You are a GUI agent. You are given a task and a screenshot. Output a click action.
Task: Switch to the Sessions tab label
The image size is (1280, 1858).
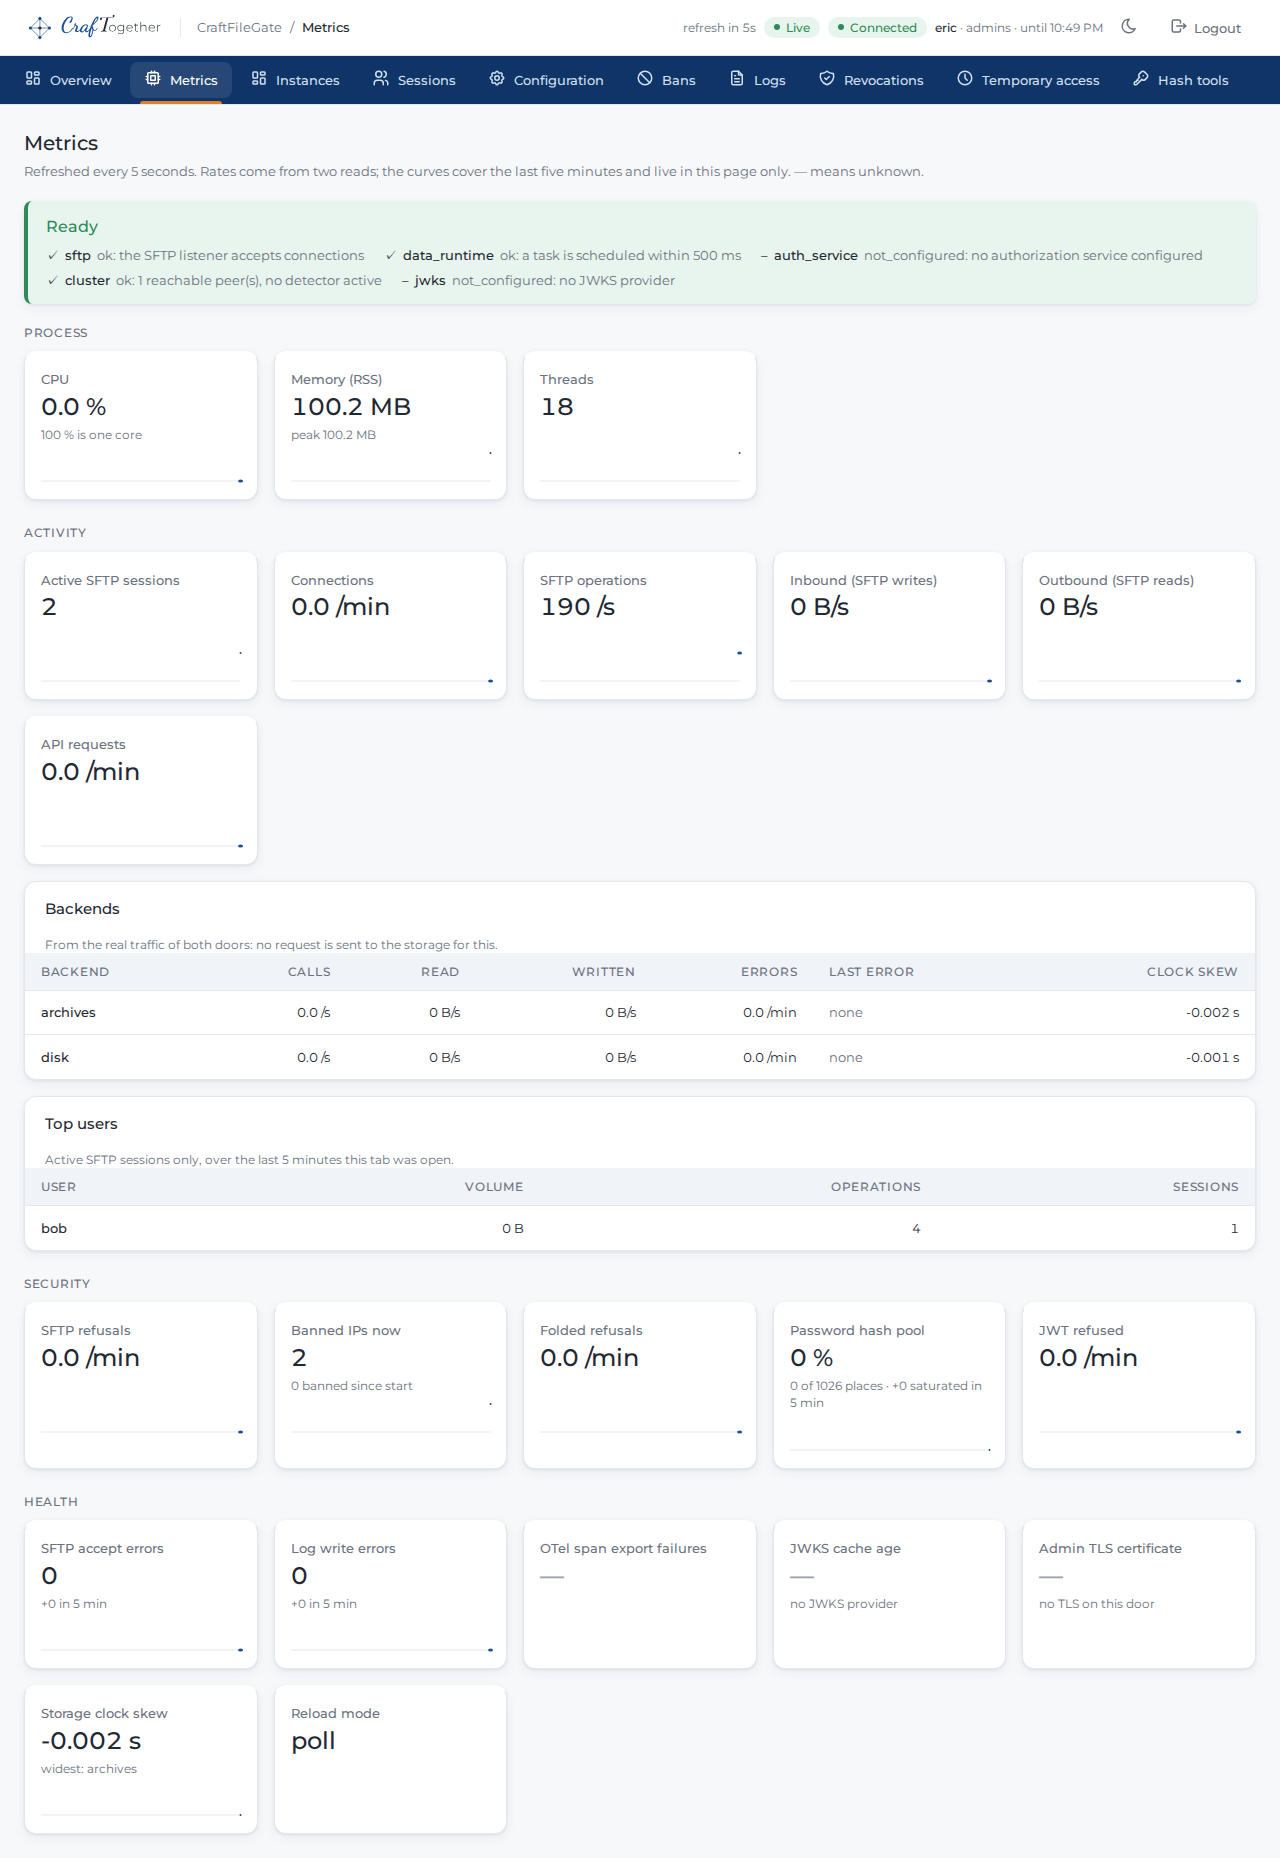click(x=427, y=80)
